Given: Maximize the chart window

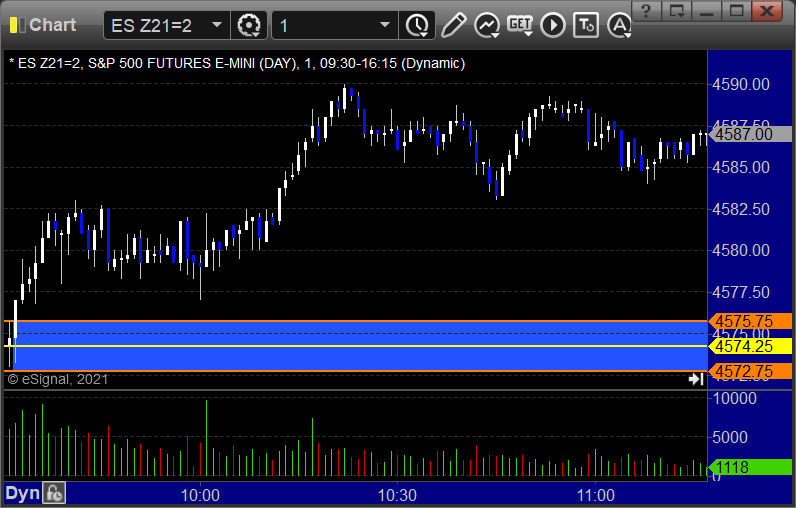Looking at the screenshot, I should coord(737,11).
